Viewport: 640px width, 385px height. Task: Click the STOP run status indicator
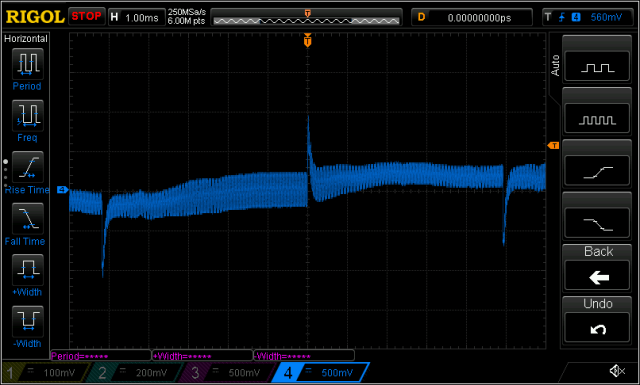[87, 16]
